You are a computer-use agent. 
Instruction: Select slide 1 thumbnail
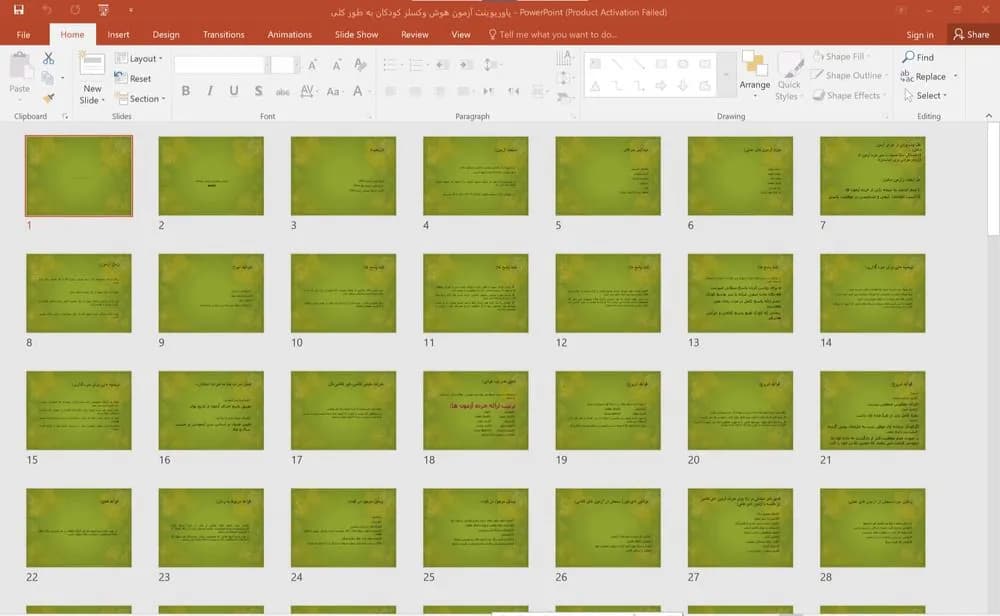click(x=79, y=176)
